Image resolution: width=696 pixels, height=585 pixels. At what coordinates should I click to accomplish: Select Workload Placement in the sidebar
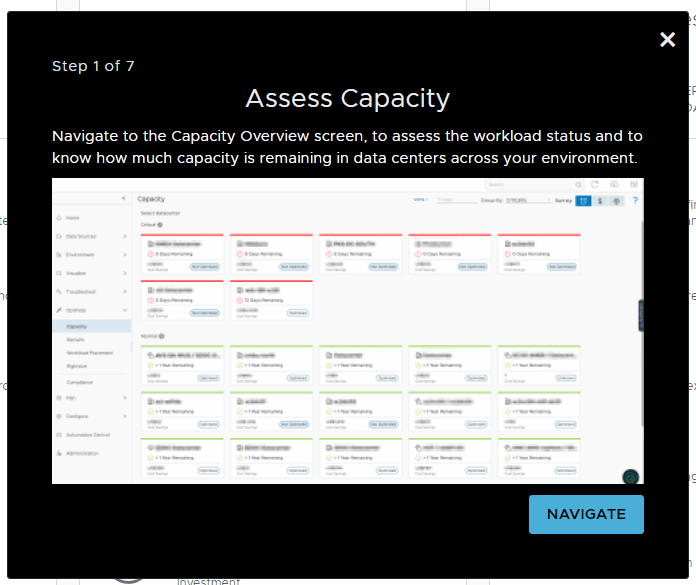[x=90, y=353]
